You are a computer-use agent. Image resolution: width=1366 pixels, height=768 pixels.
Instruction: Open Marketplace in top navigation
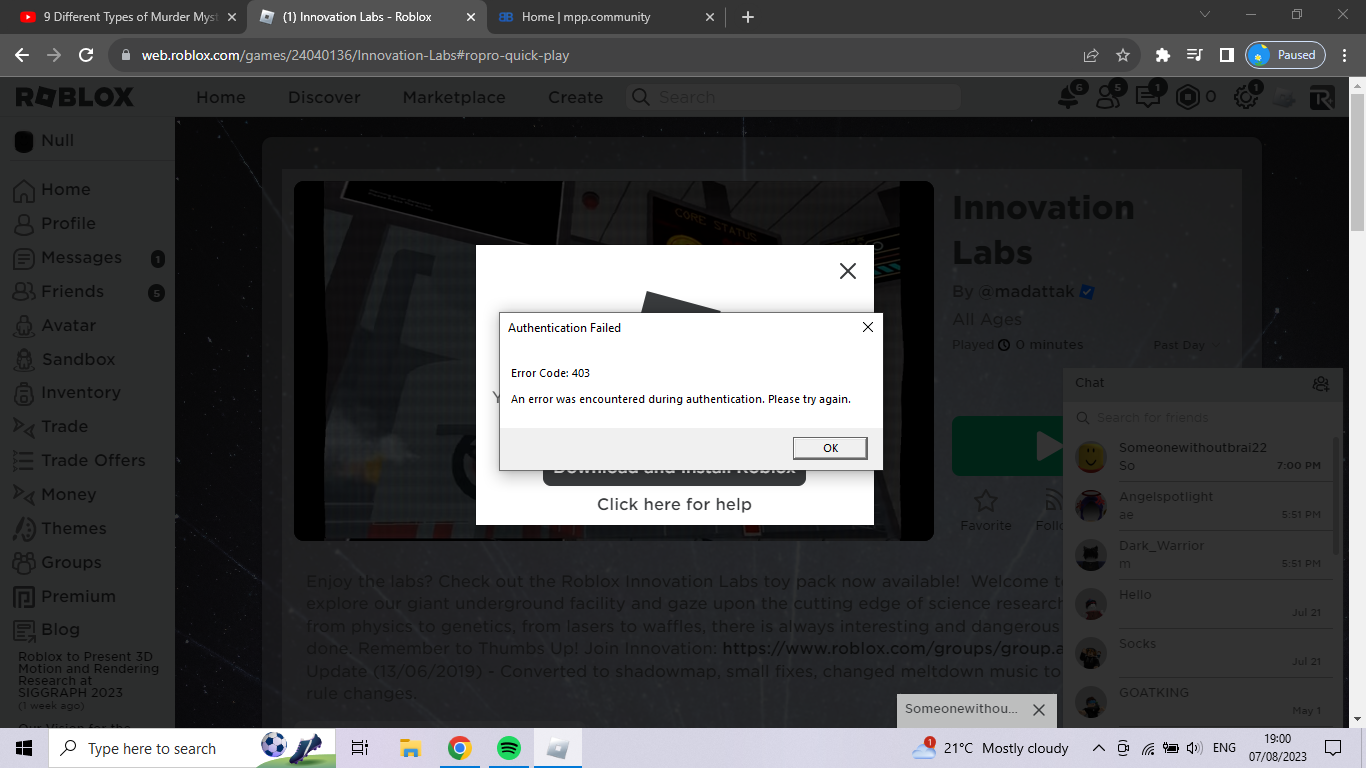[x=454, y=97]
